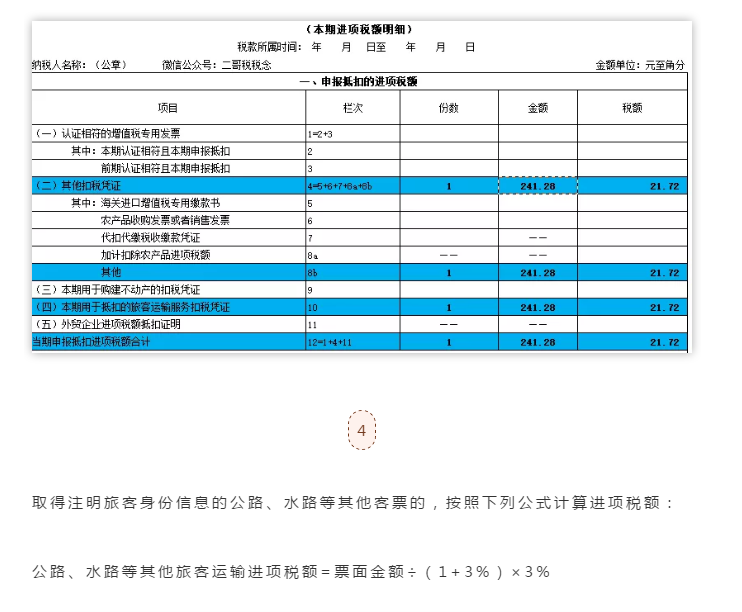Select (五)外贸企业进项税额抵扣证明 row label
The height and width of the screenshot is (612, 742).
107,324
